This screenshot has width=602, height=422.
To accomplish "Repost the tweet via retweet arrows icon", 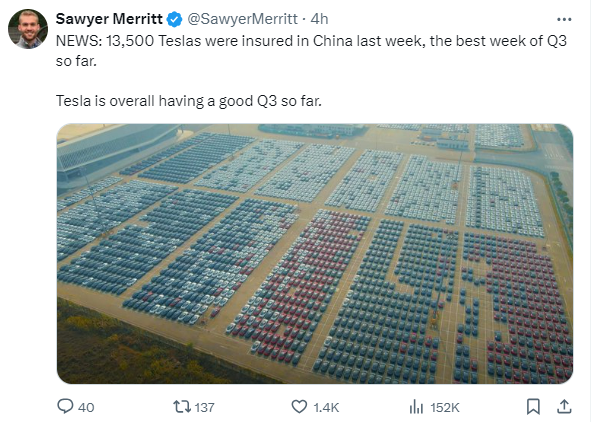I will pyautogui.click(x=182, y=406).
